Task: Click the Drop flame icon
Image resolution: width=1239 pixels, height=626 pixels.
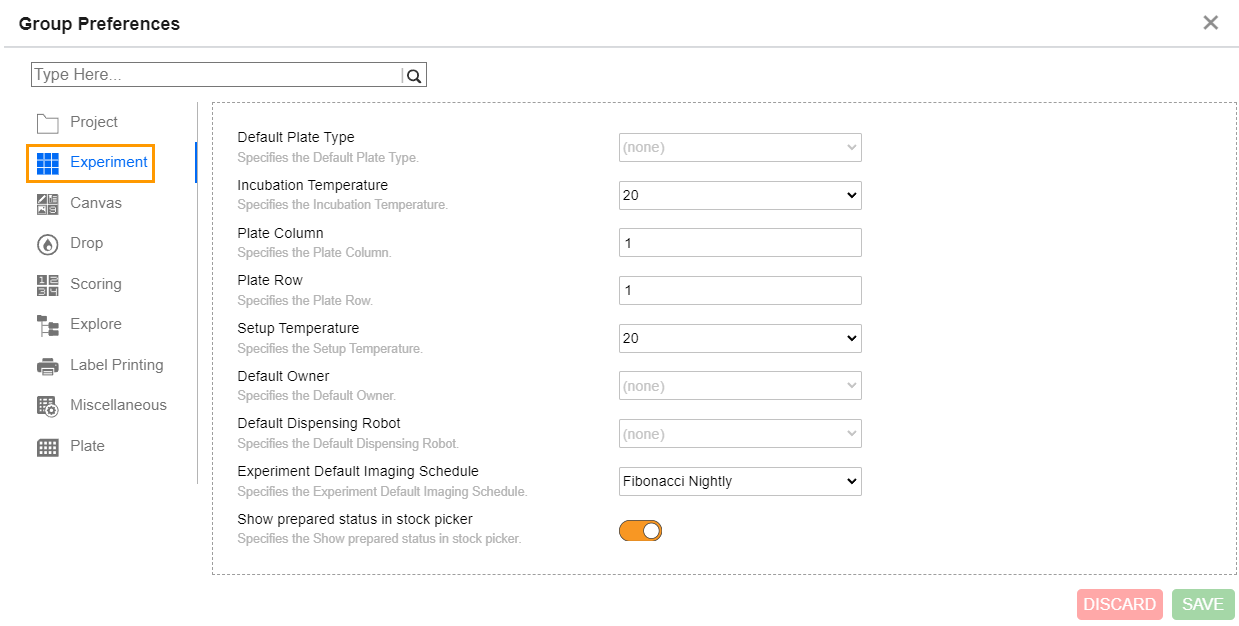Action: click(x=48, y=244)
